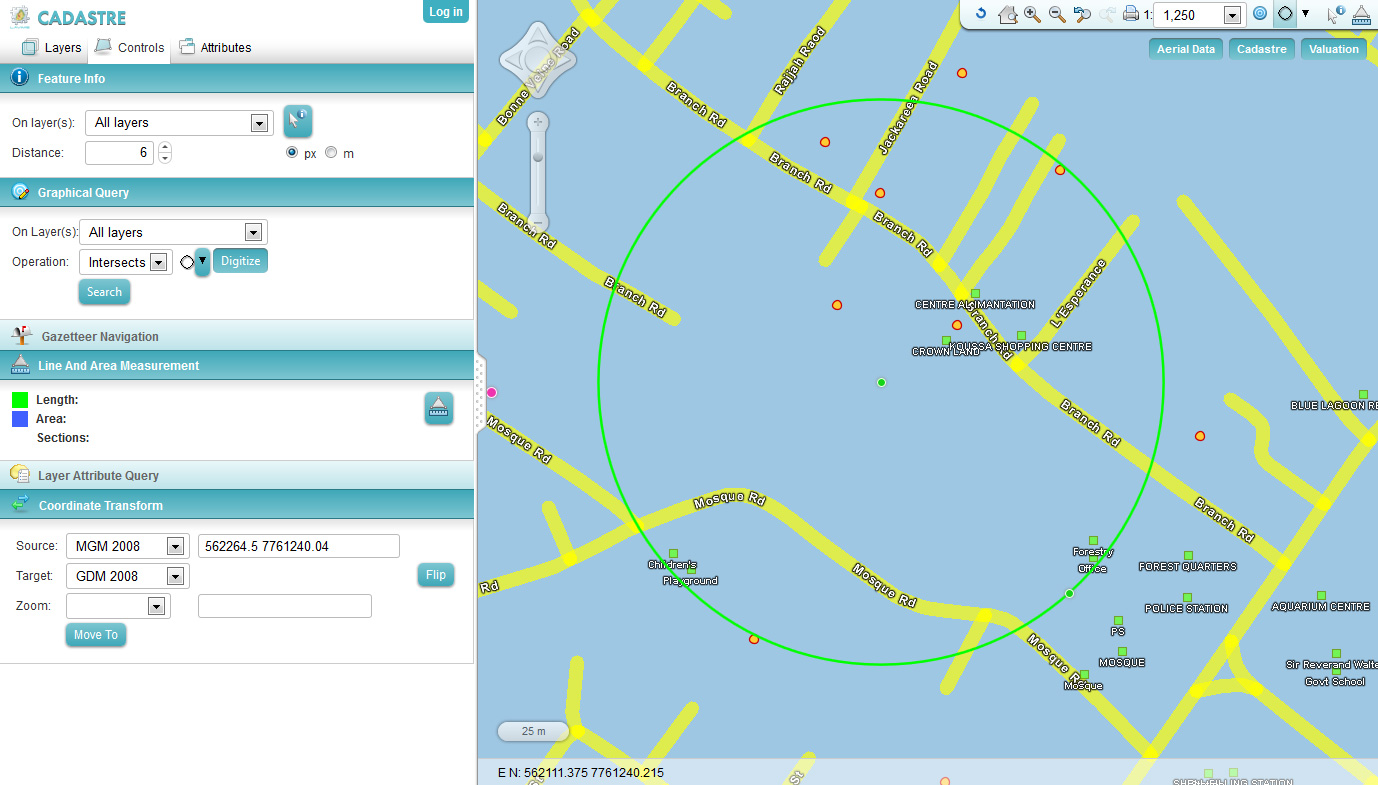
Task: Click the zoom slider minus button
Action: (538, 222)
